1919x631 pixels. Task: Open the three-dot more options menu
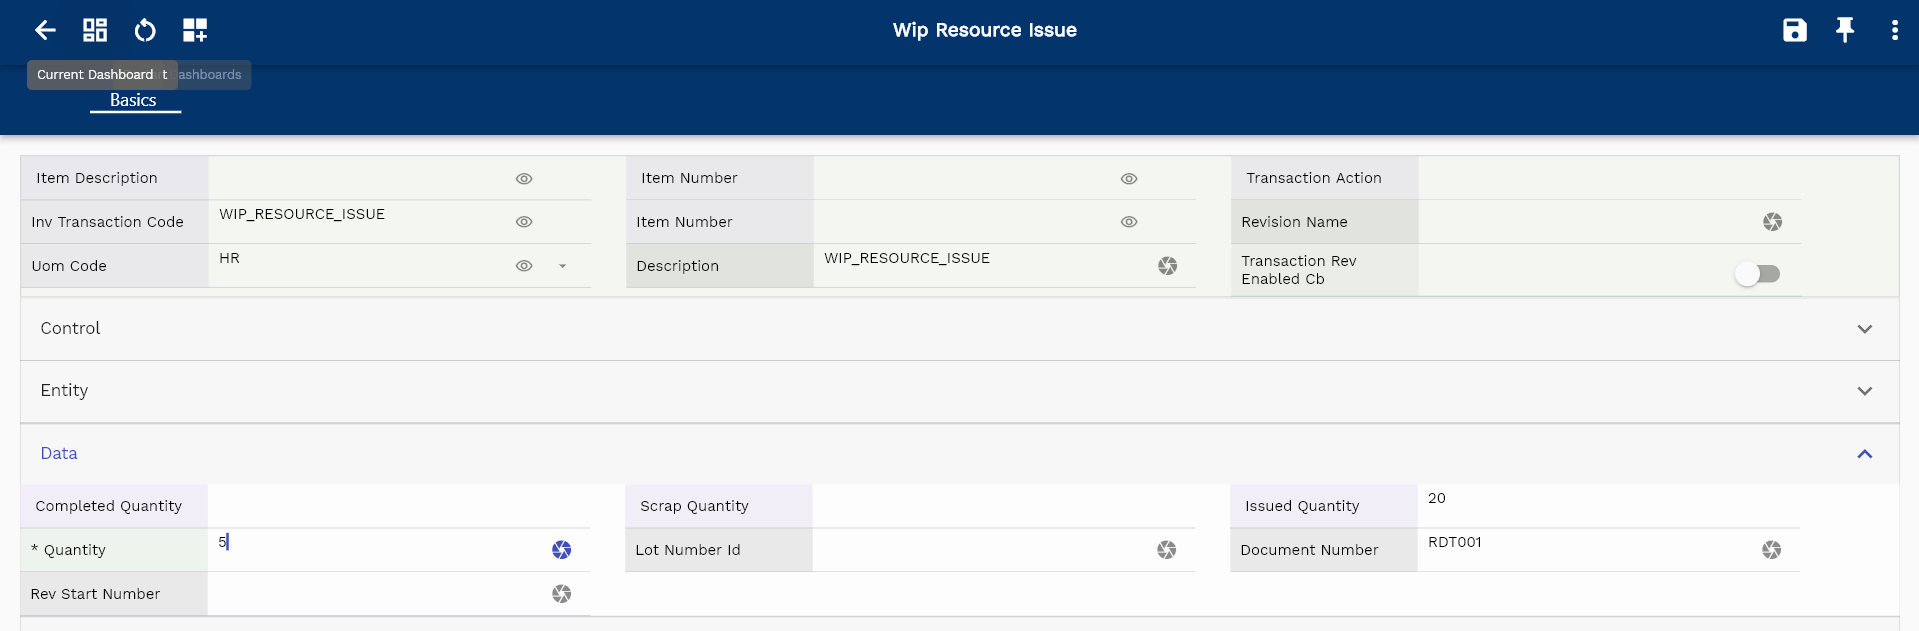[1894, 30]
